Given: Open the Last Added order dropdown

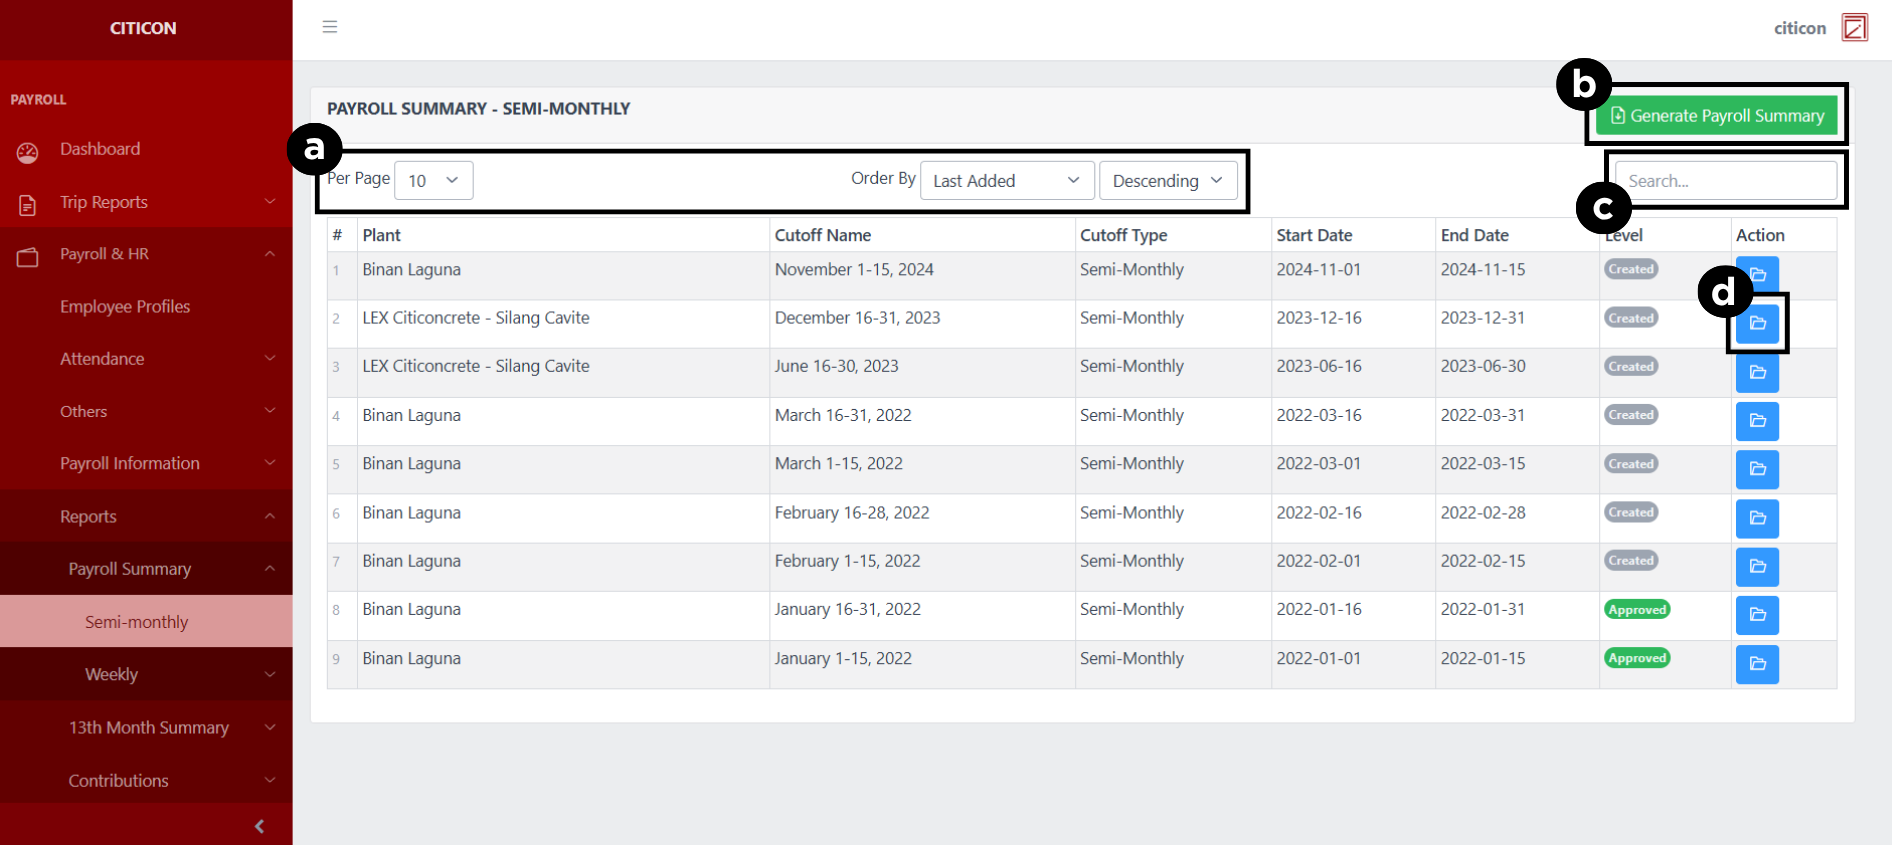Looking at the screenshot, I should click(x=1006, y=181).
